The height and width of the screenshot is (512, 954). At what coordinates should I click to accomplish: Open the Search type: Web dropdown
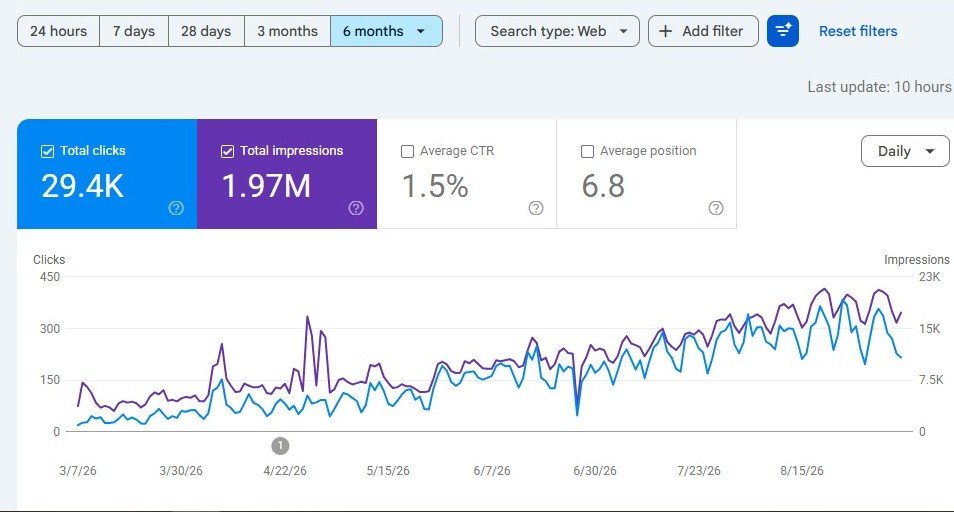(557, 31)
